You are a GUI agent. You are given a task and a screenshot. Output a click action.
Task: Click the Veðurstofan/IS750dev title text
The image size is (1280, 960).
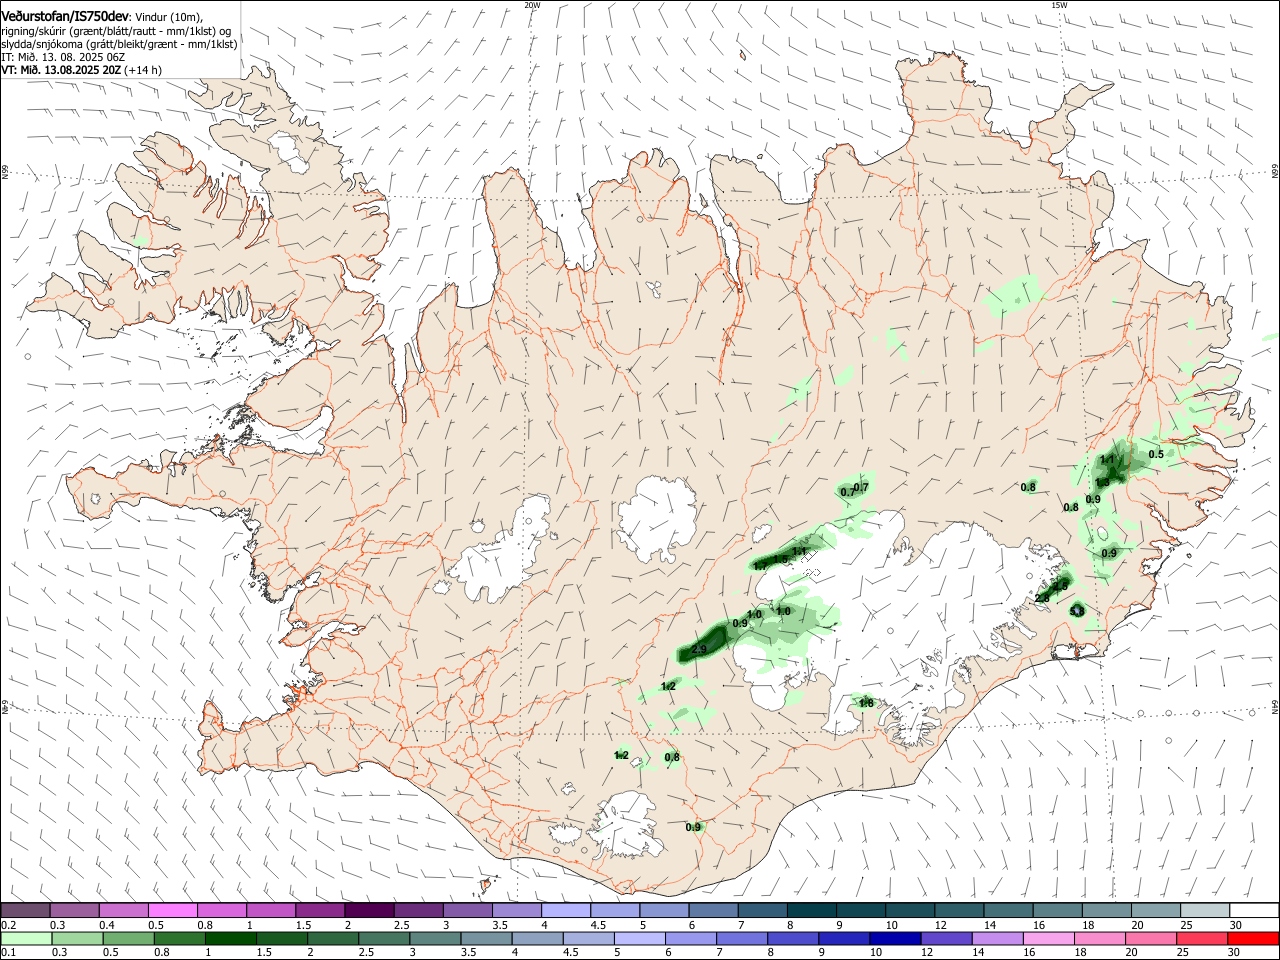(x=65, y=16)
